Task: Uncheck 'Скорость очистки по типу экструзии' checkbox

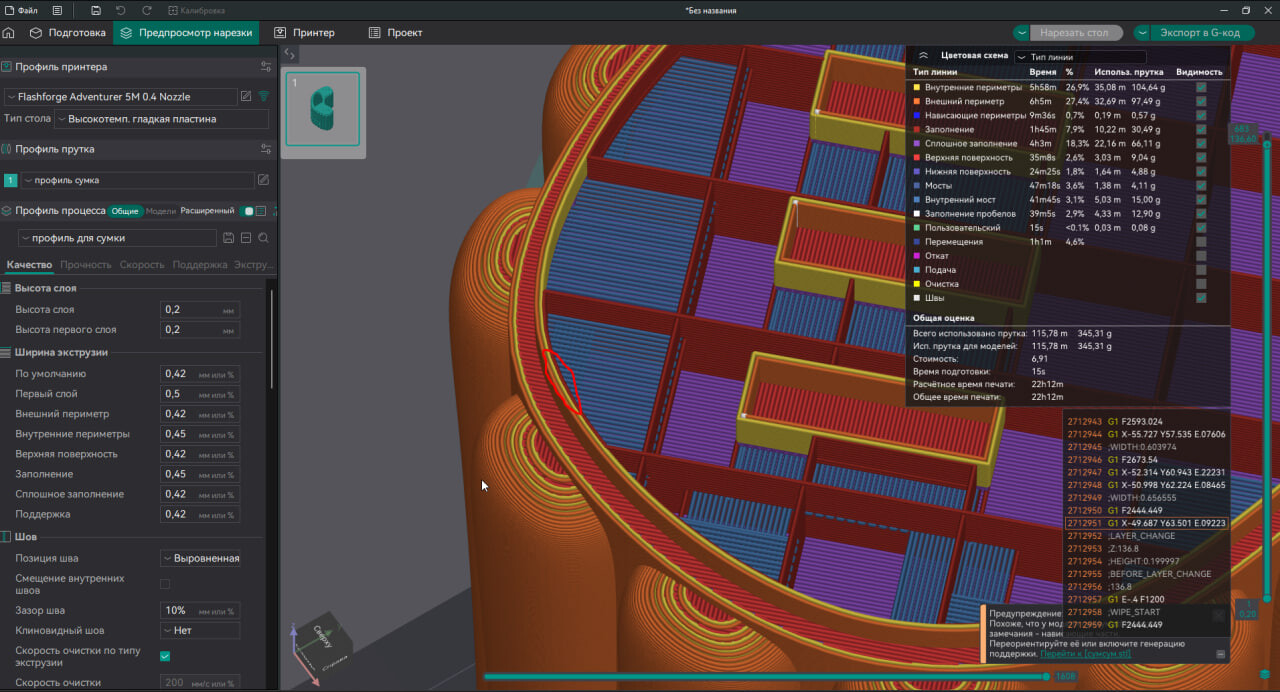Action: [165, 657]
